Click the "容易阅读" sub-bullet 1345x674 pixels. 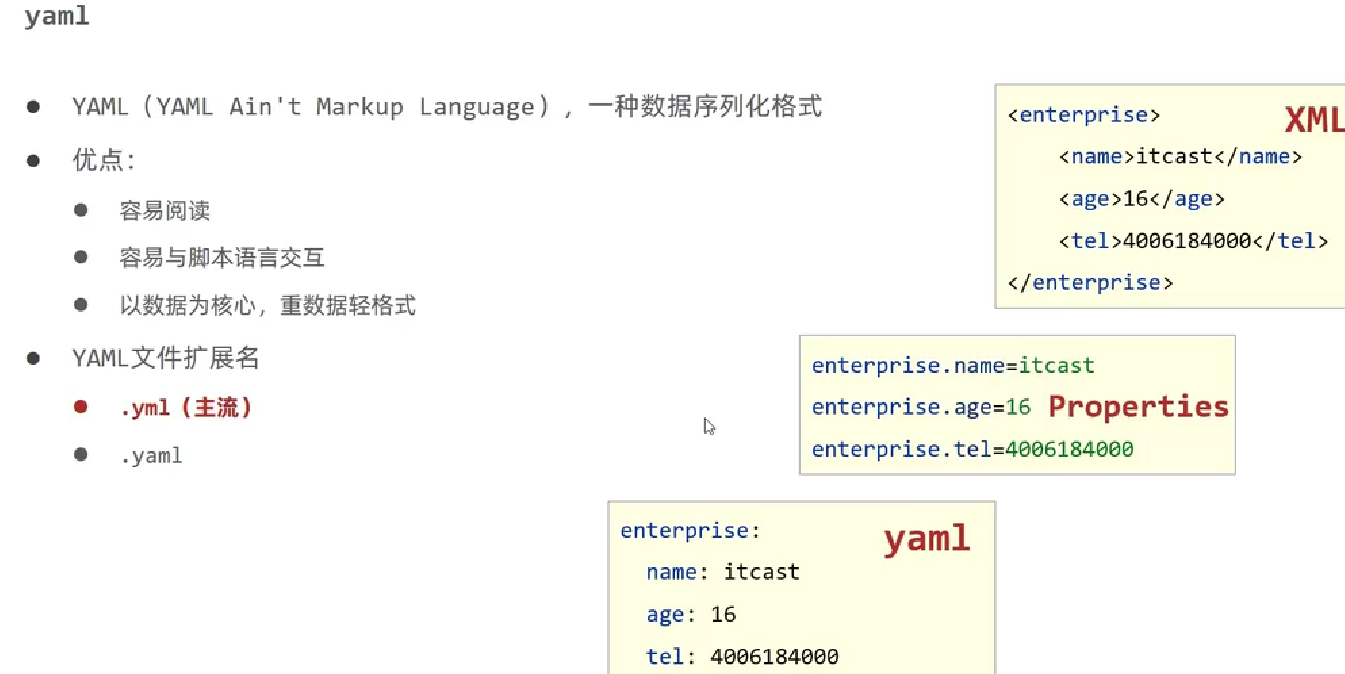(x=165, y=211)
